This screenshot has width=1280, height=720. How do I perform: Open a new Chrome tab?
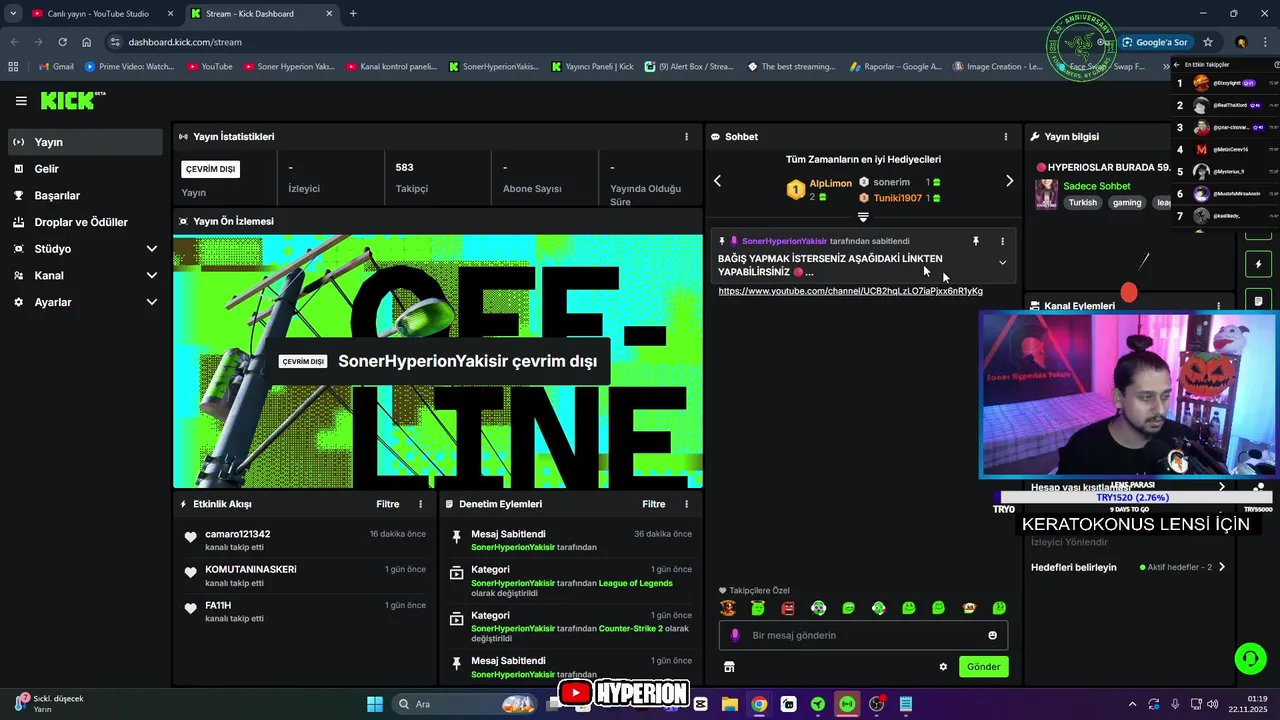pos(353,14)
